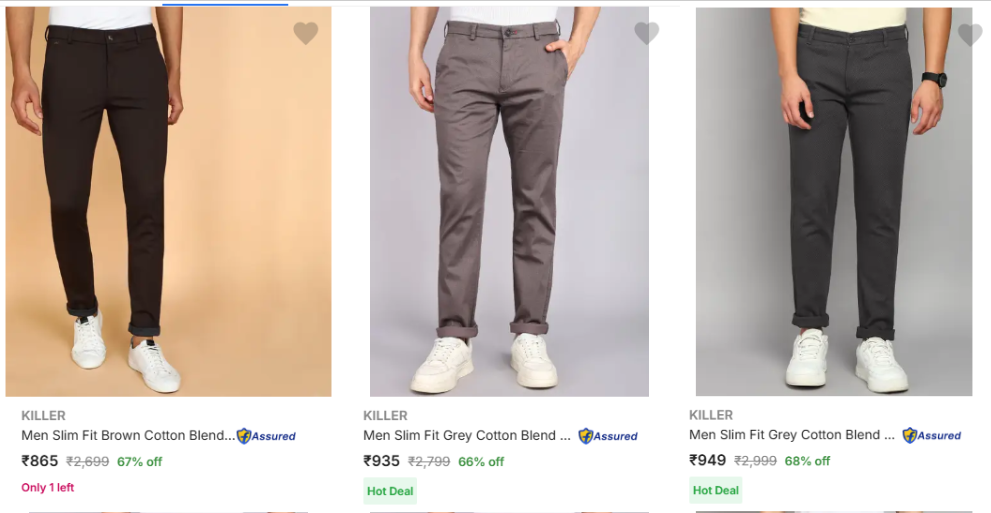Click the Hot Deal tag under the ₹949 price
991x513 pixels.
[716, 490]
